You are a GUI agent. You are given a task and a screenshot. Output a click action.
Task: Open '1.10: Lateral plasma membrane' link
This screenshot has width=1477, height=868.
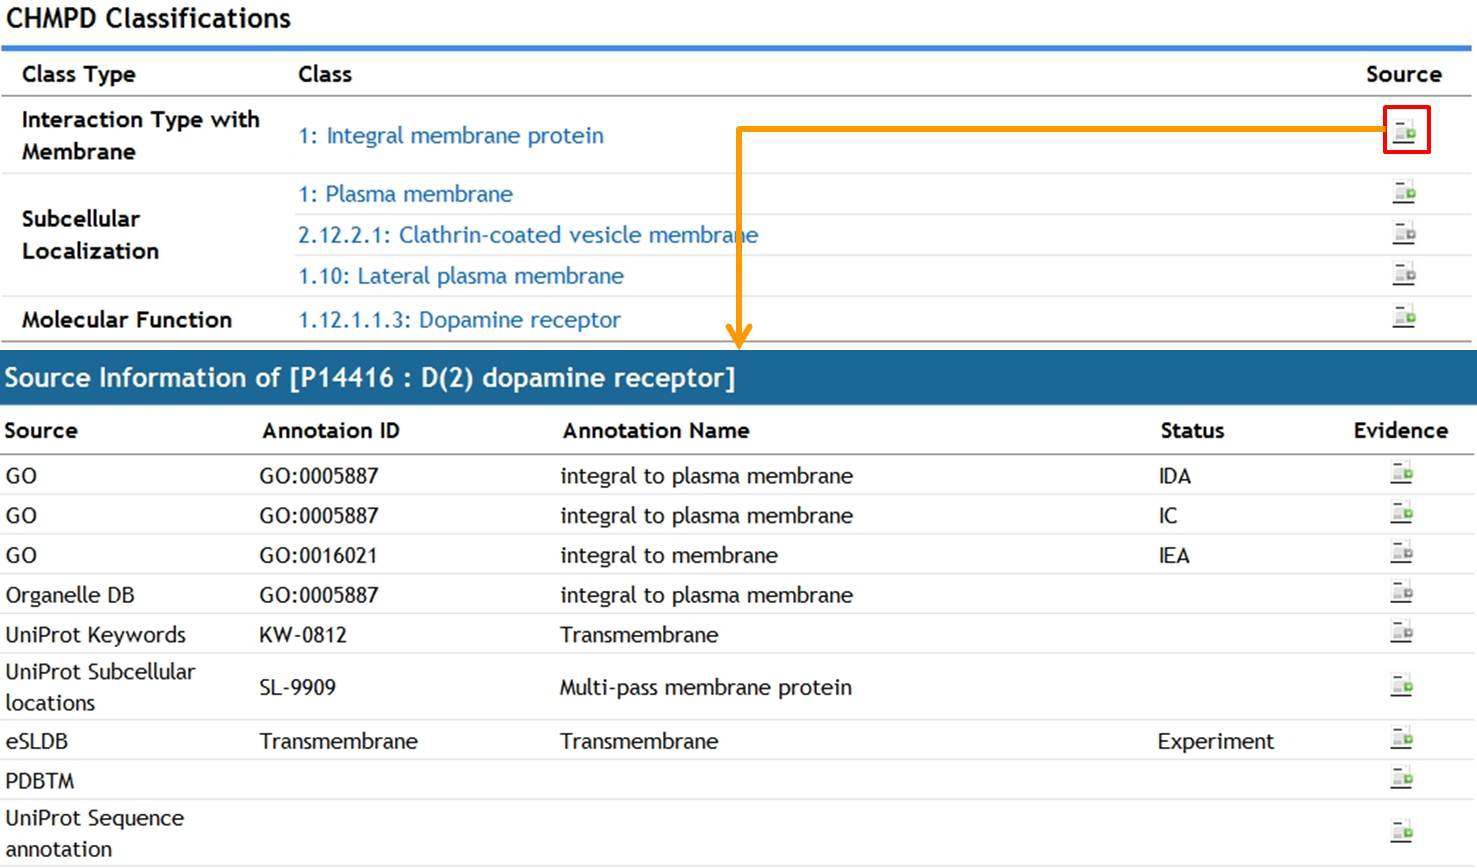coord(461,276)
